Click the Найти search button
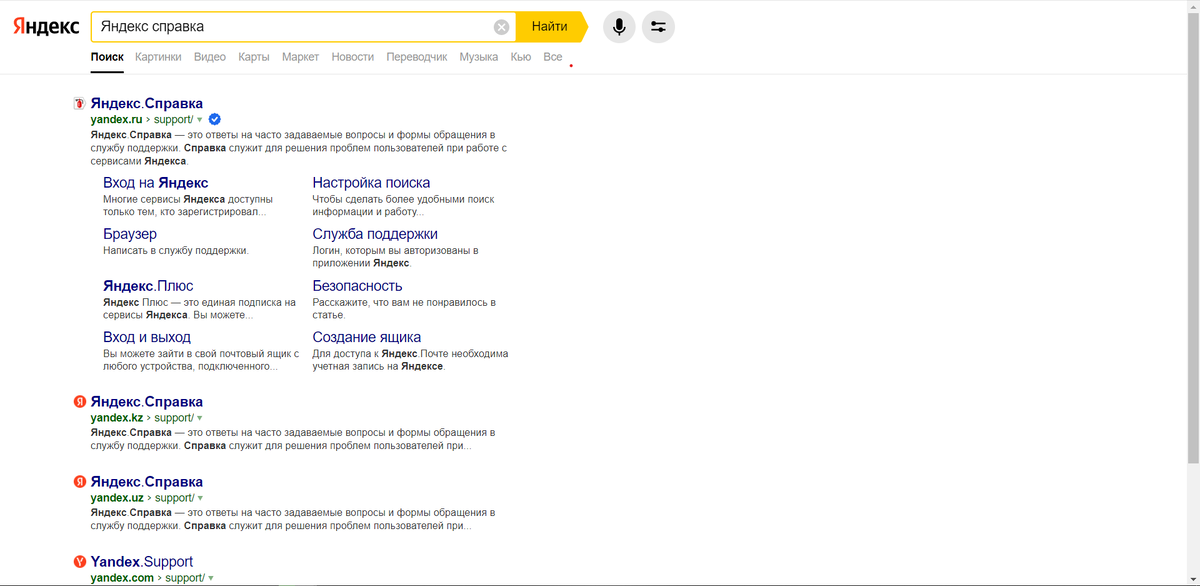1200x586 pixels. (x=550, y=27)
